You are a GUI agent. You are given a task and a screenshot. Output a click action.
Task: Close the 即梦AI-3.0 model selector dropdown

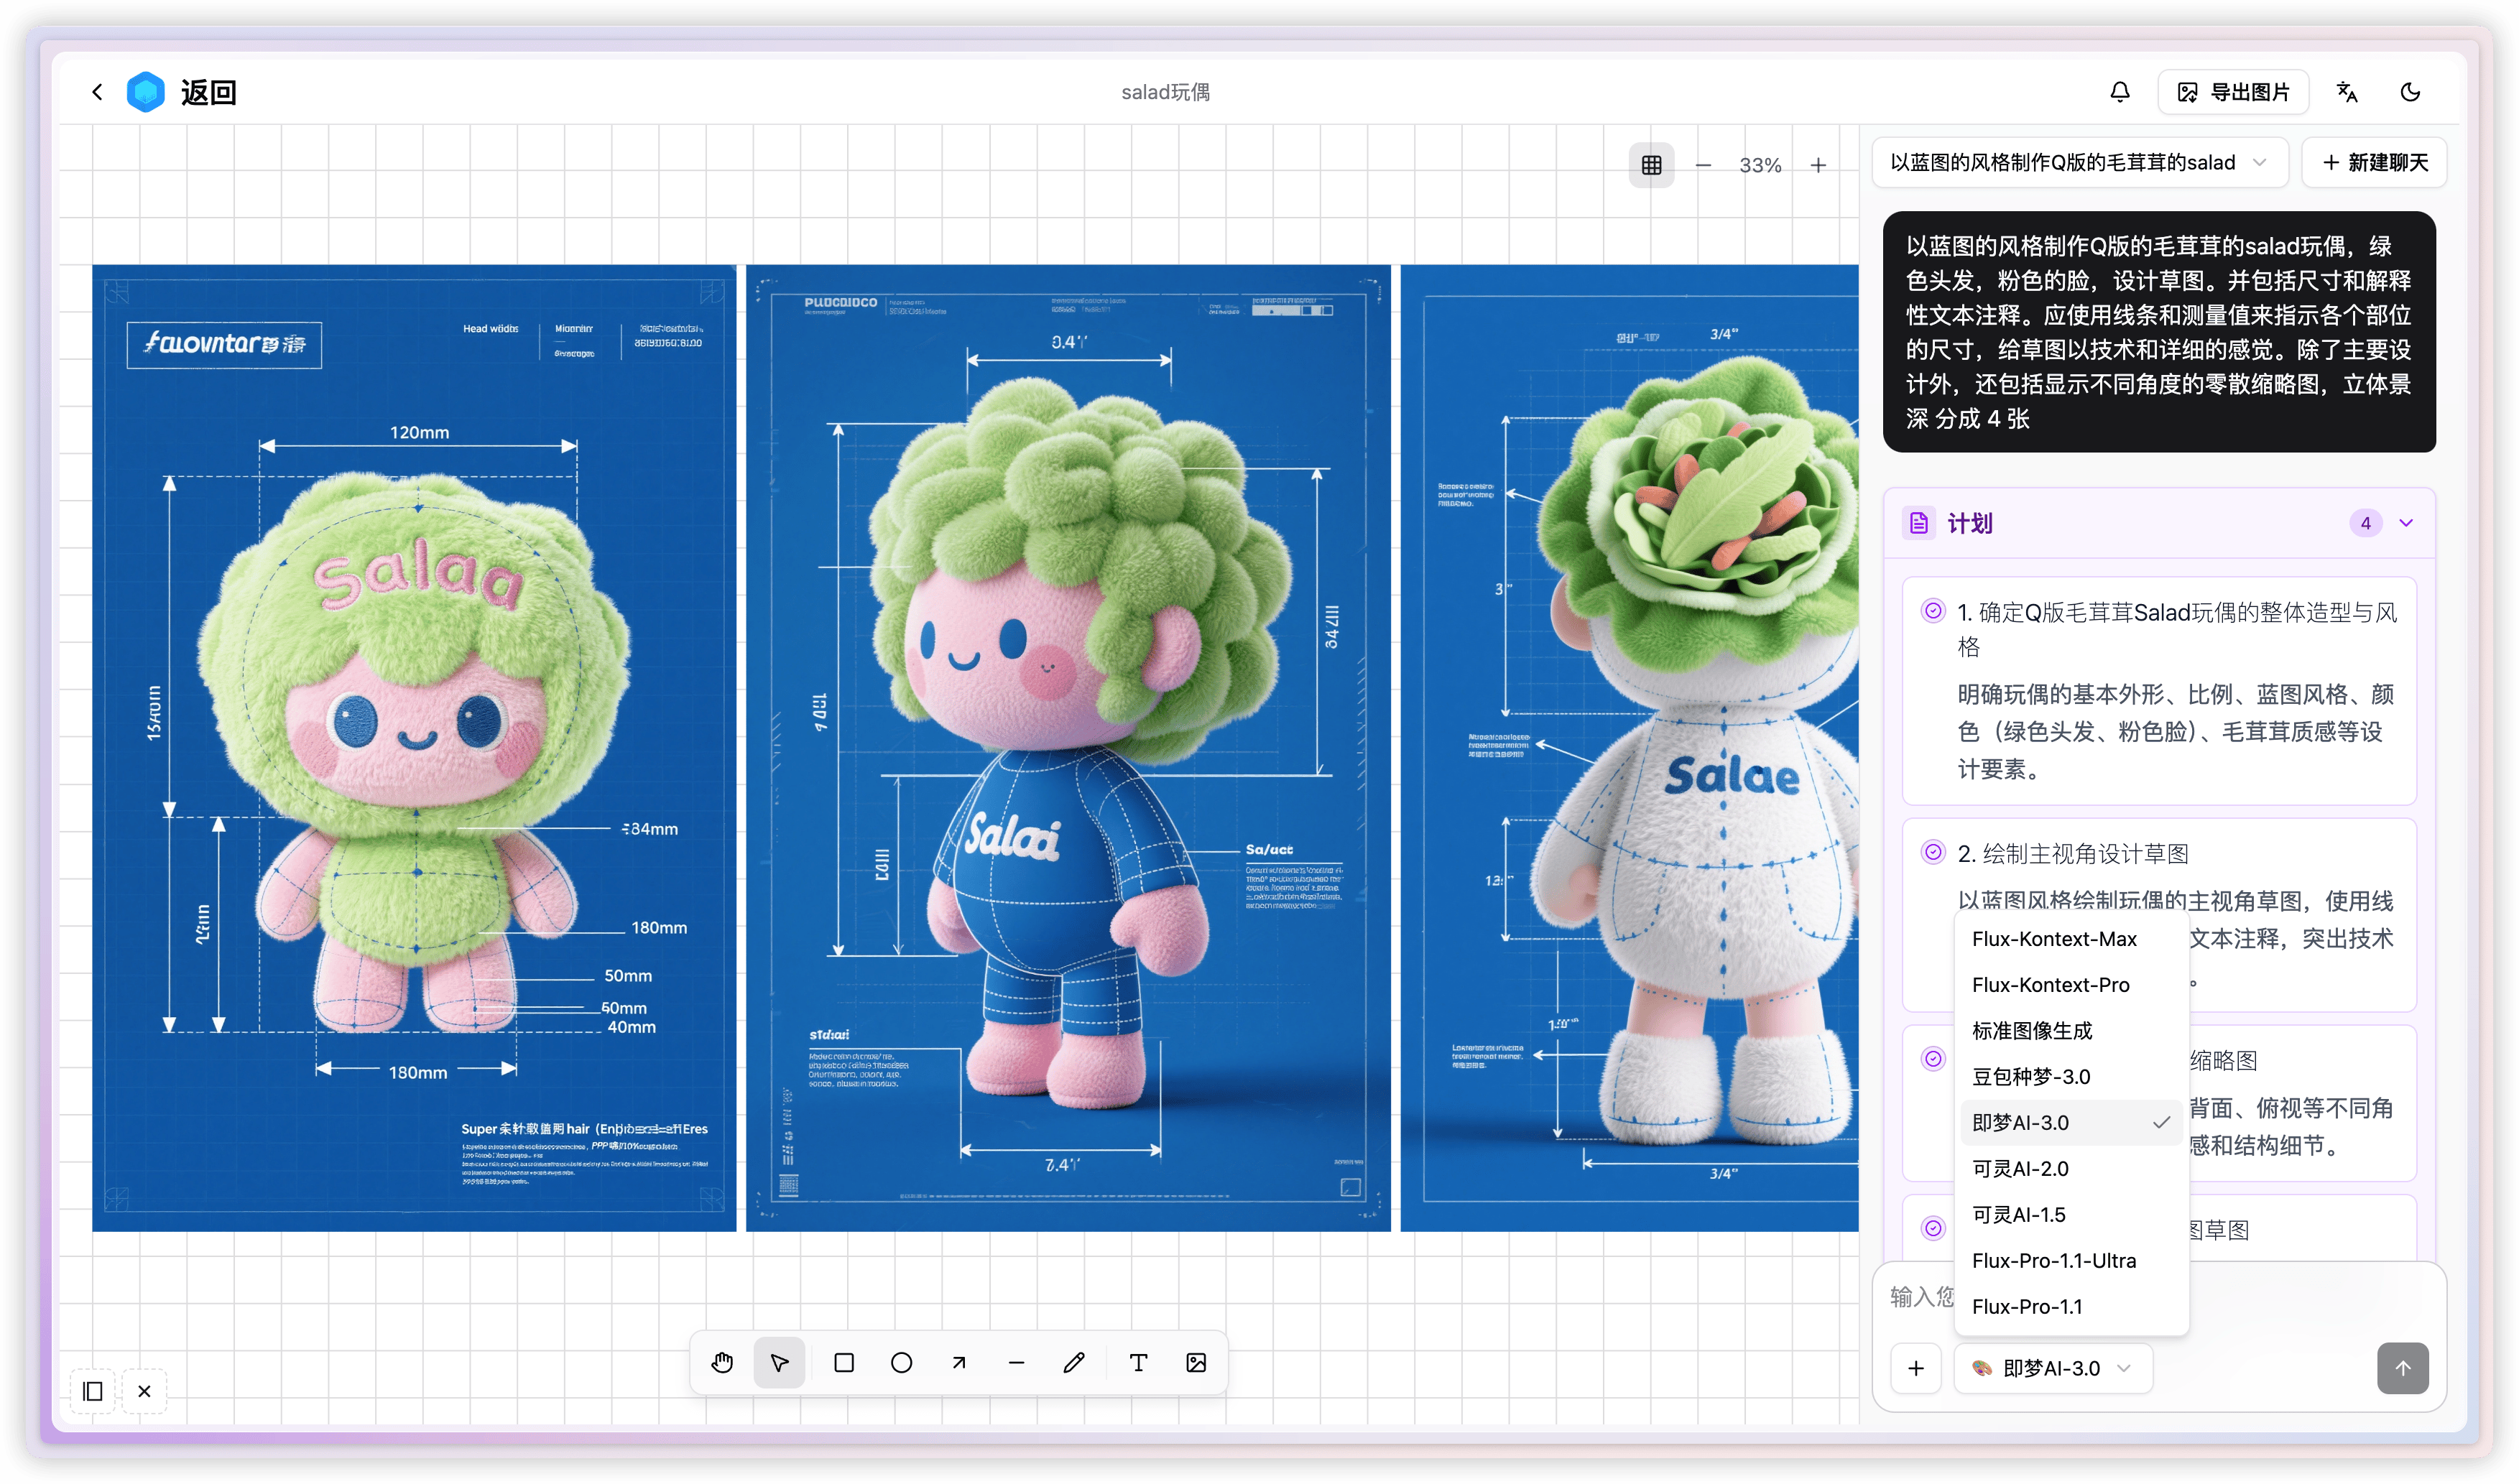(2052, 1369)
